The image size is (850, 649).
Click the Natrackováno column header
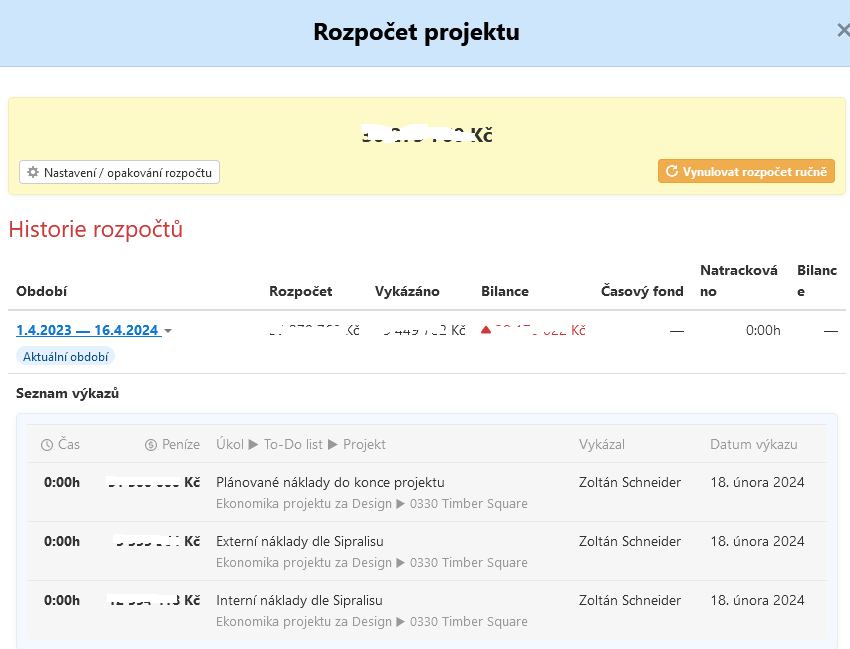tap(739, 280)
